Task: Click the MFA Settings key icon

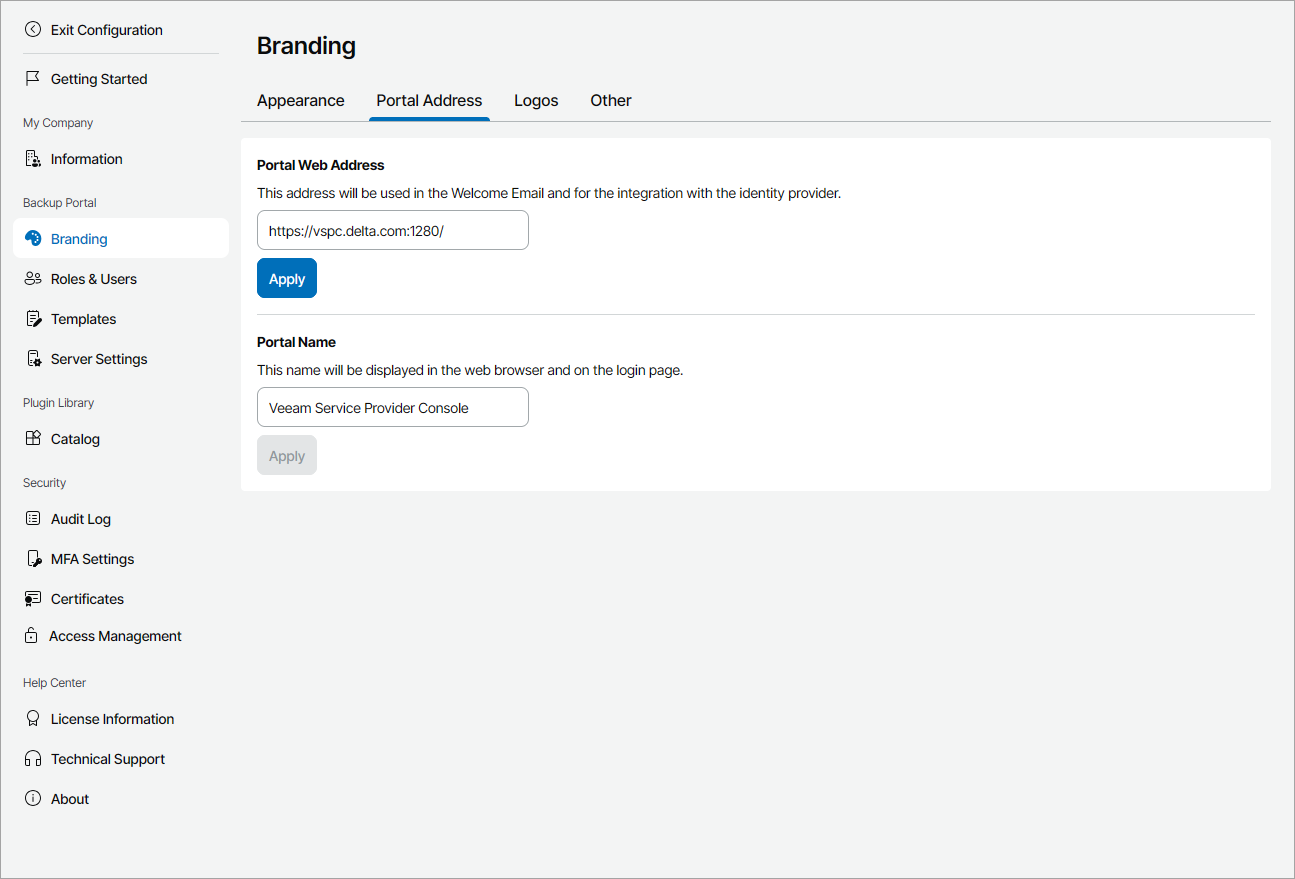Action: click(x=33, y=559)
